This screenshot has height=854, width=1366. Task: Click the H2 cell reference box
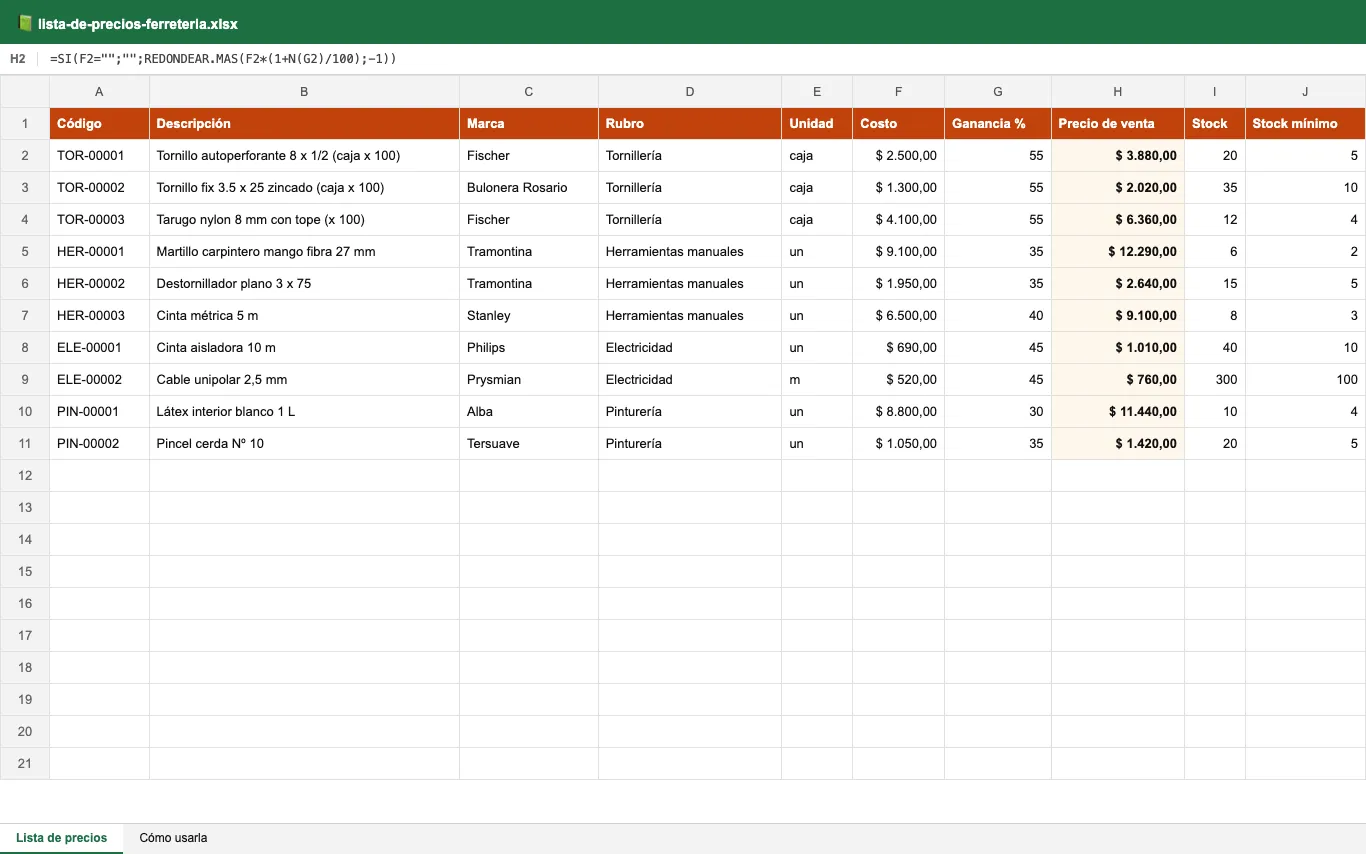point(18,59)
